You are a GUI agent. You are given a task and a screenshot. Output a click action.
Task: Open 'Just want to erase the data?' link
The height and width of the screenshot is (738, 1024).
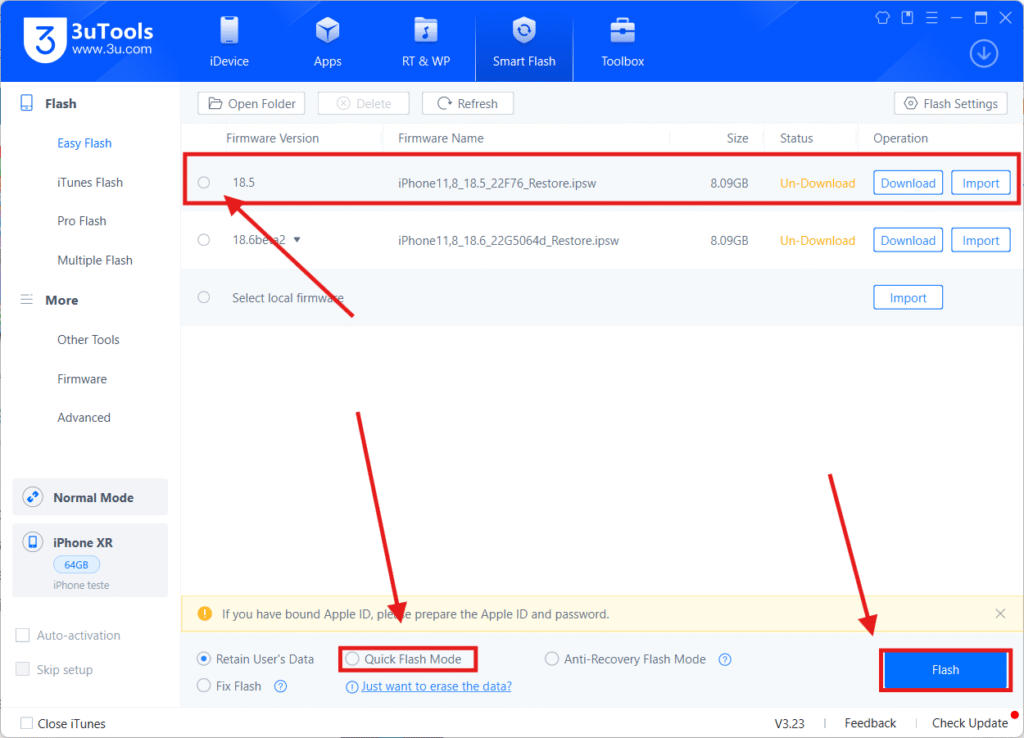click(x=436, y=686)
